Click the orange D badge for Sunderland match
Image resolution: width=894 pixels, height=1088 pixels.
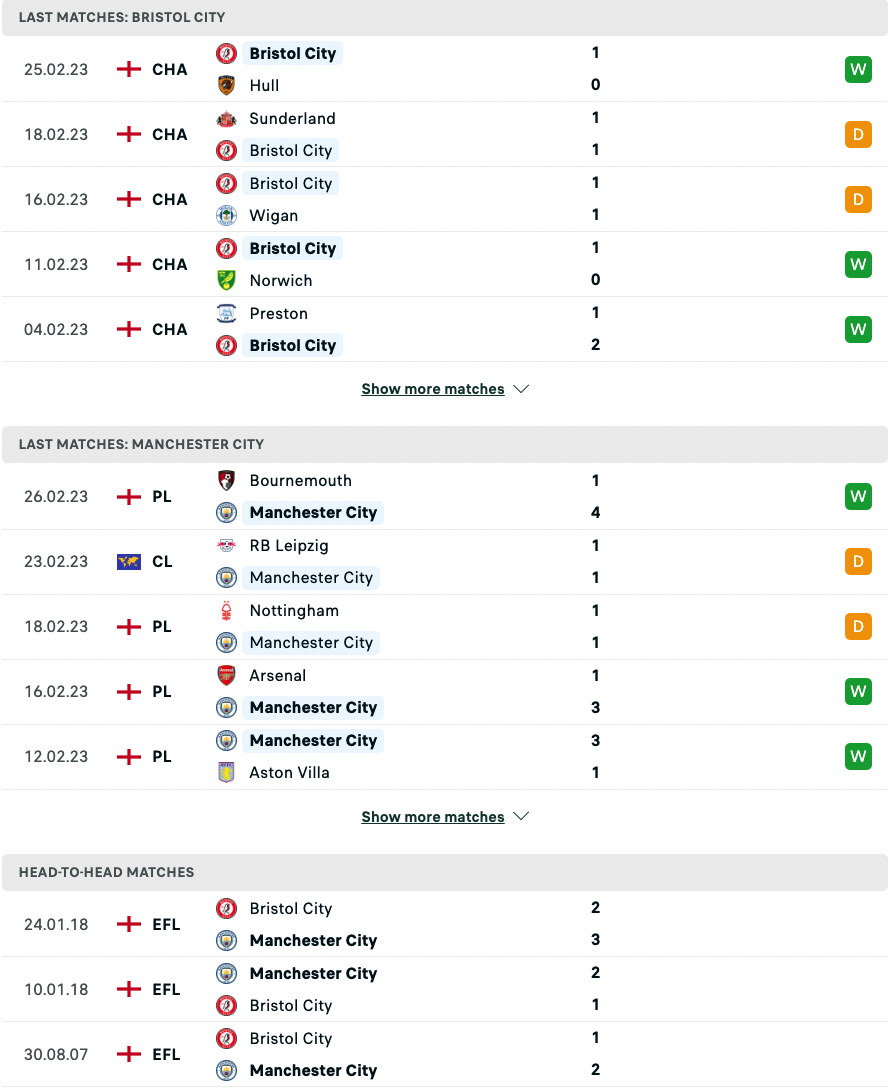point(858,134)
